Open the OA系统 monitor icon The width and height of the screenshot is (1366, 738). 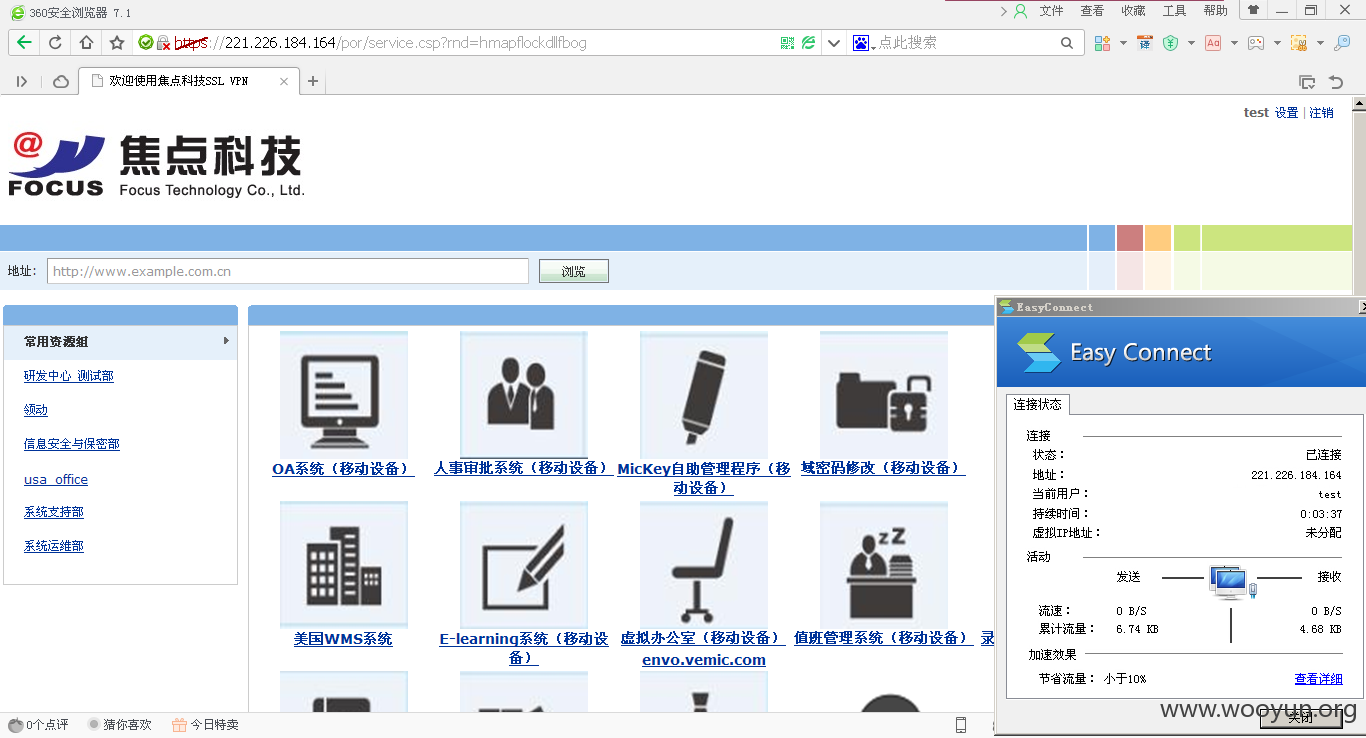coord(343,395)
